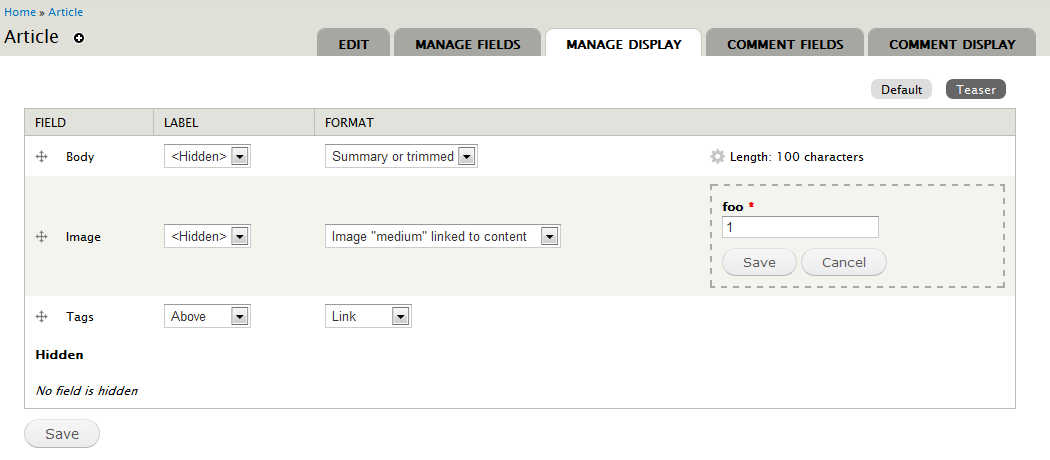This screenshot has width=1050, height=460.
Task: Open the Tags label dropdown
Action: 207,317
